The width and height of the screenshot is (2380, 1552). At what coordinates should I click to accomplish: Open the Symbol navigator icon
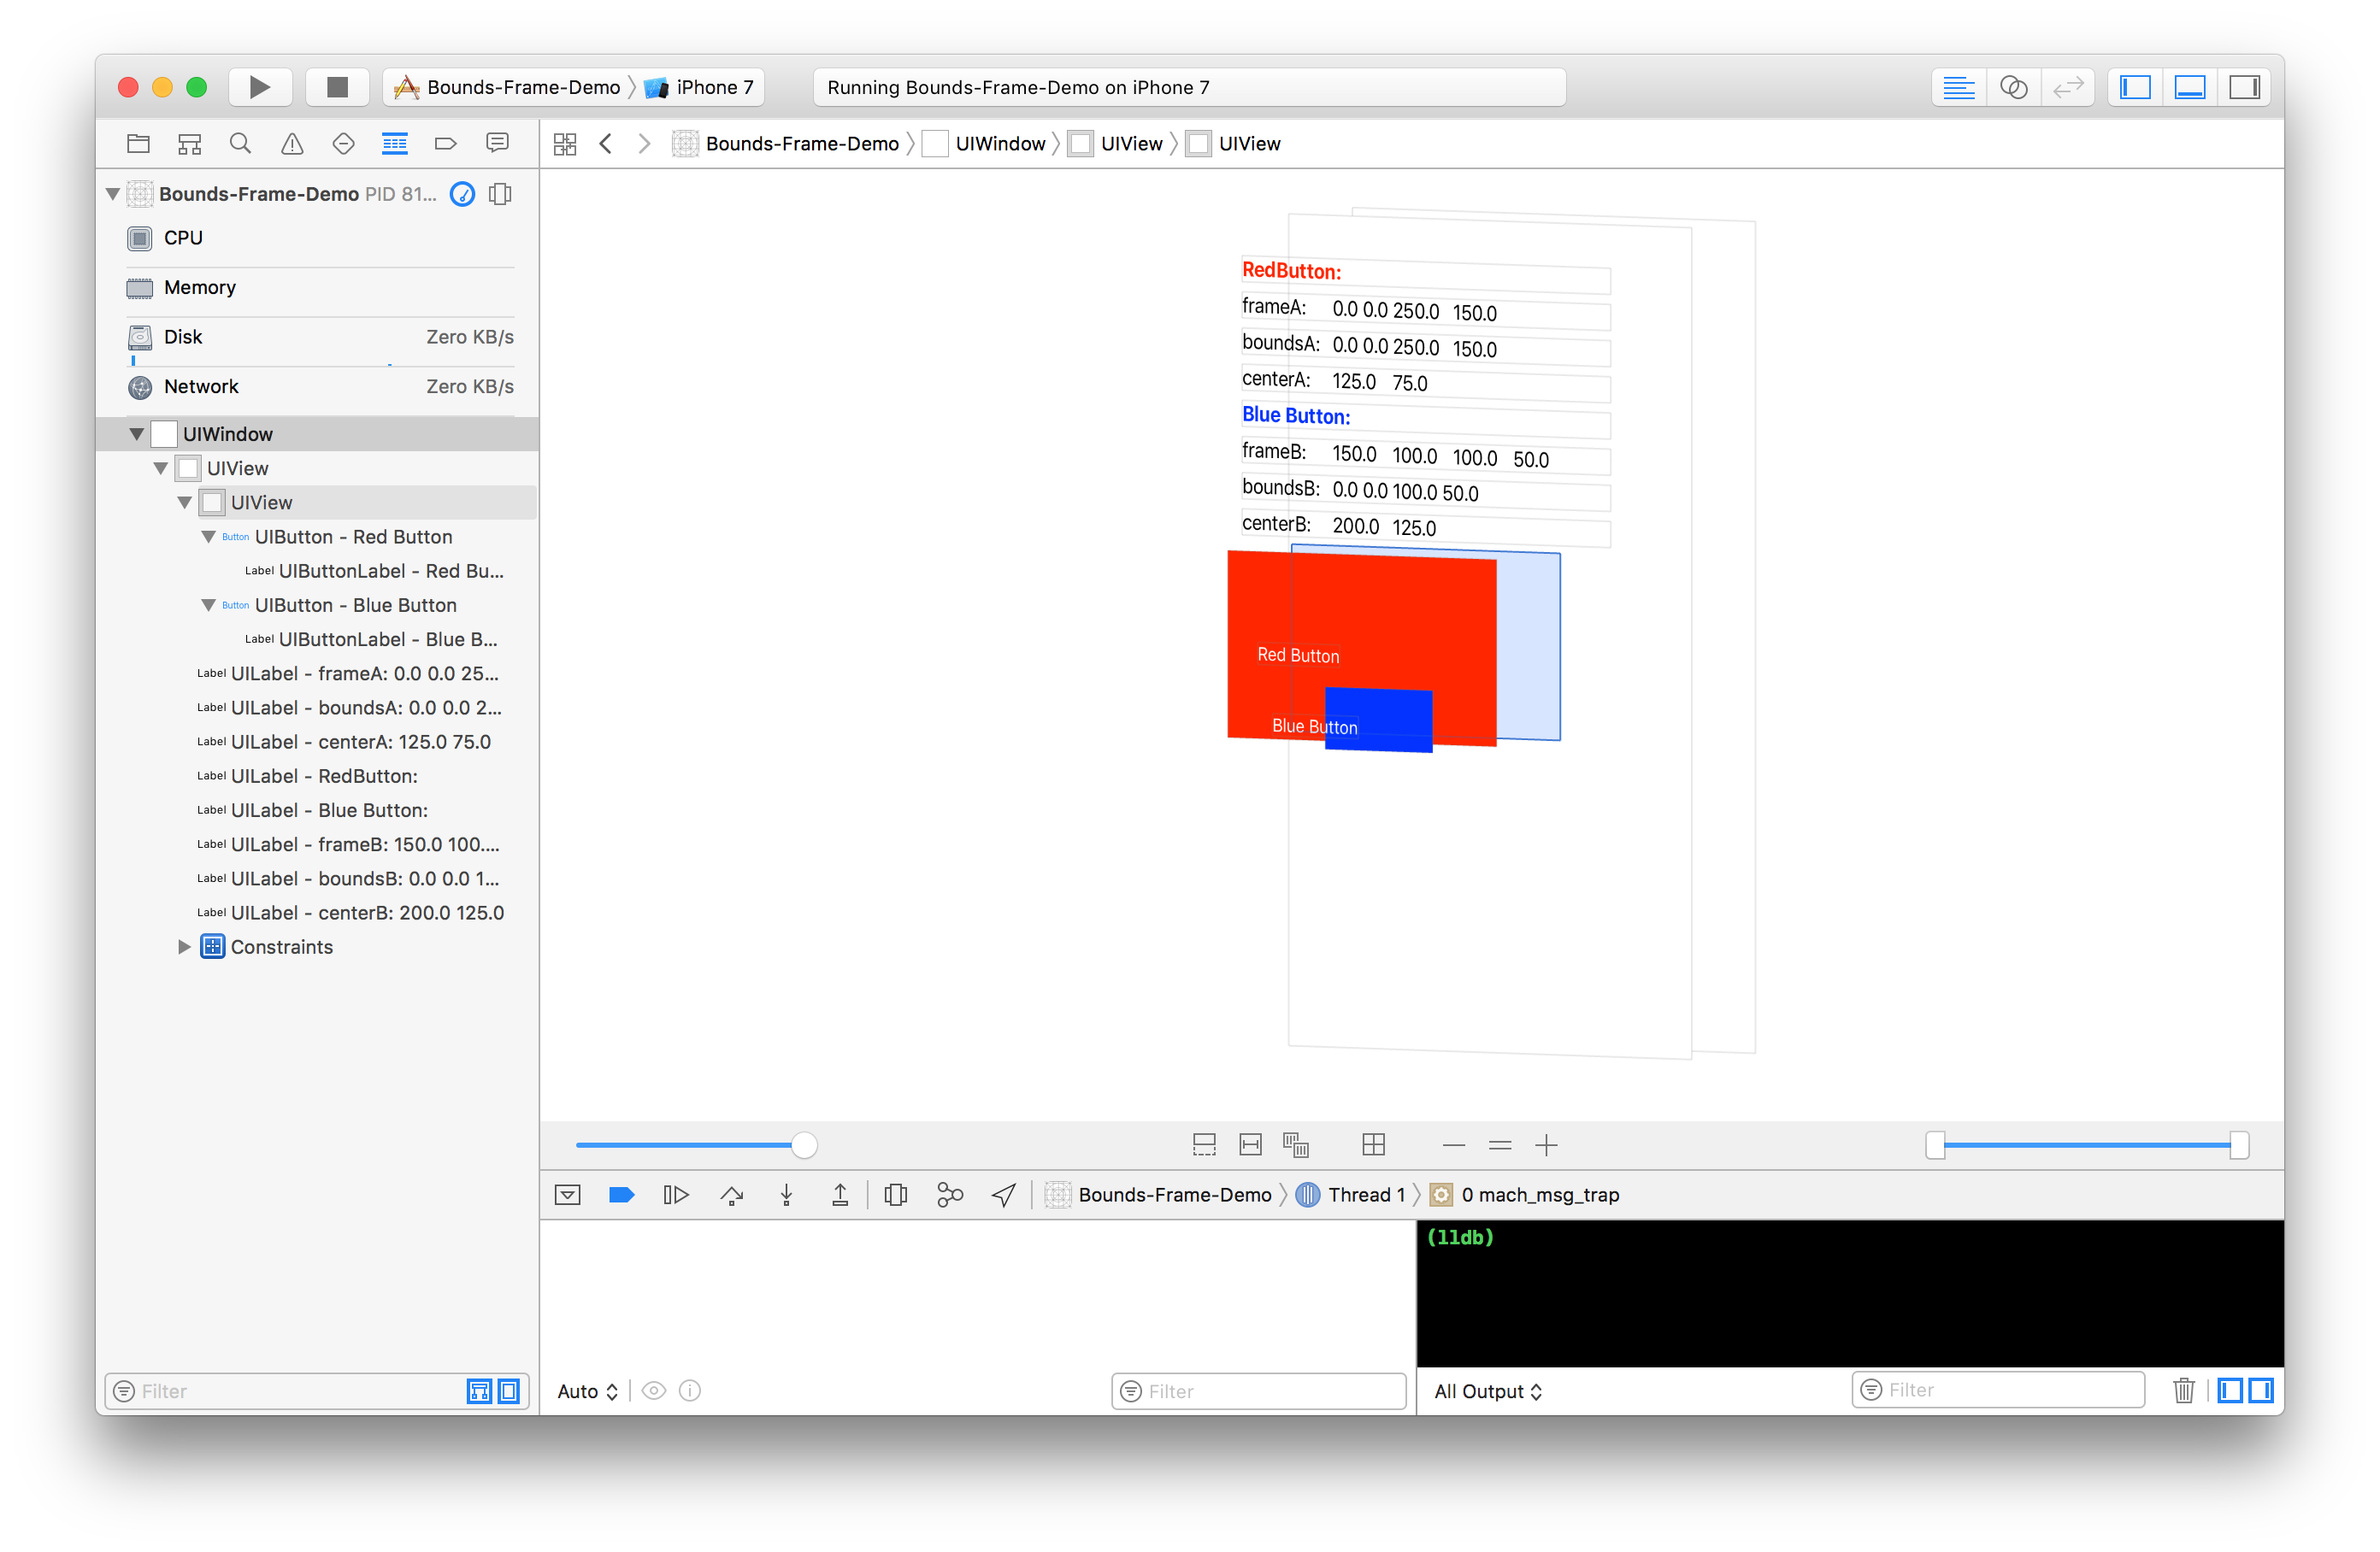189,144
